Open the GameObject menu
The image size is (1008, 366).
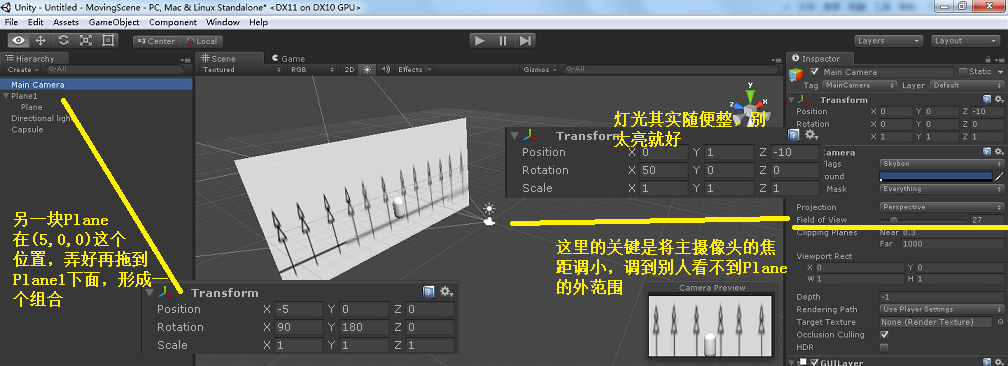[x=114, y=22]
